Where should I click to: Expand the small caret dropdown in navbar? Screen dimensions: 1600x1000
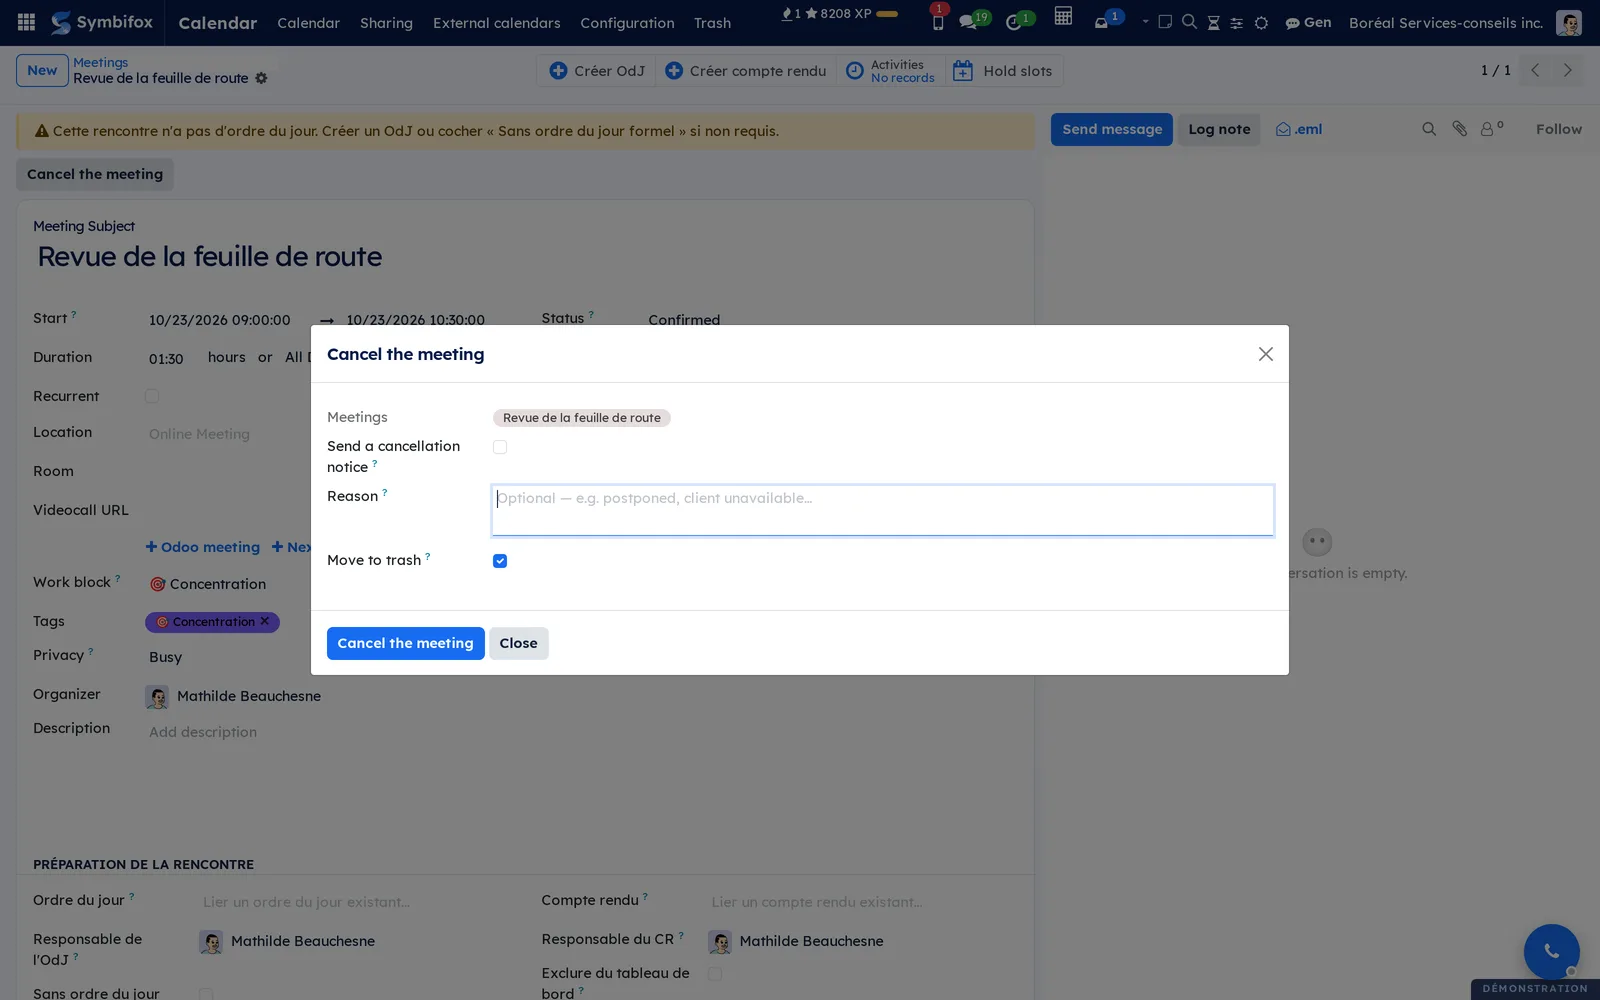pos(1145,22)
